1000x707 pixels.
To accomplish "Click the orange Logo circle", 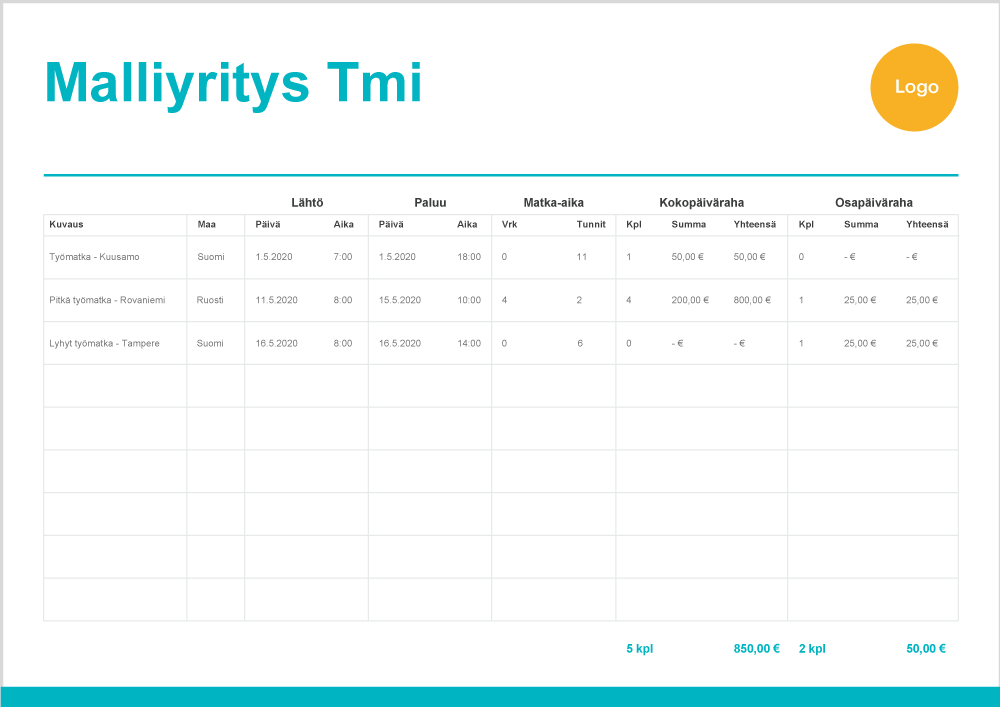I will point(914,87).
